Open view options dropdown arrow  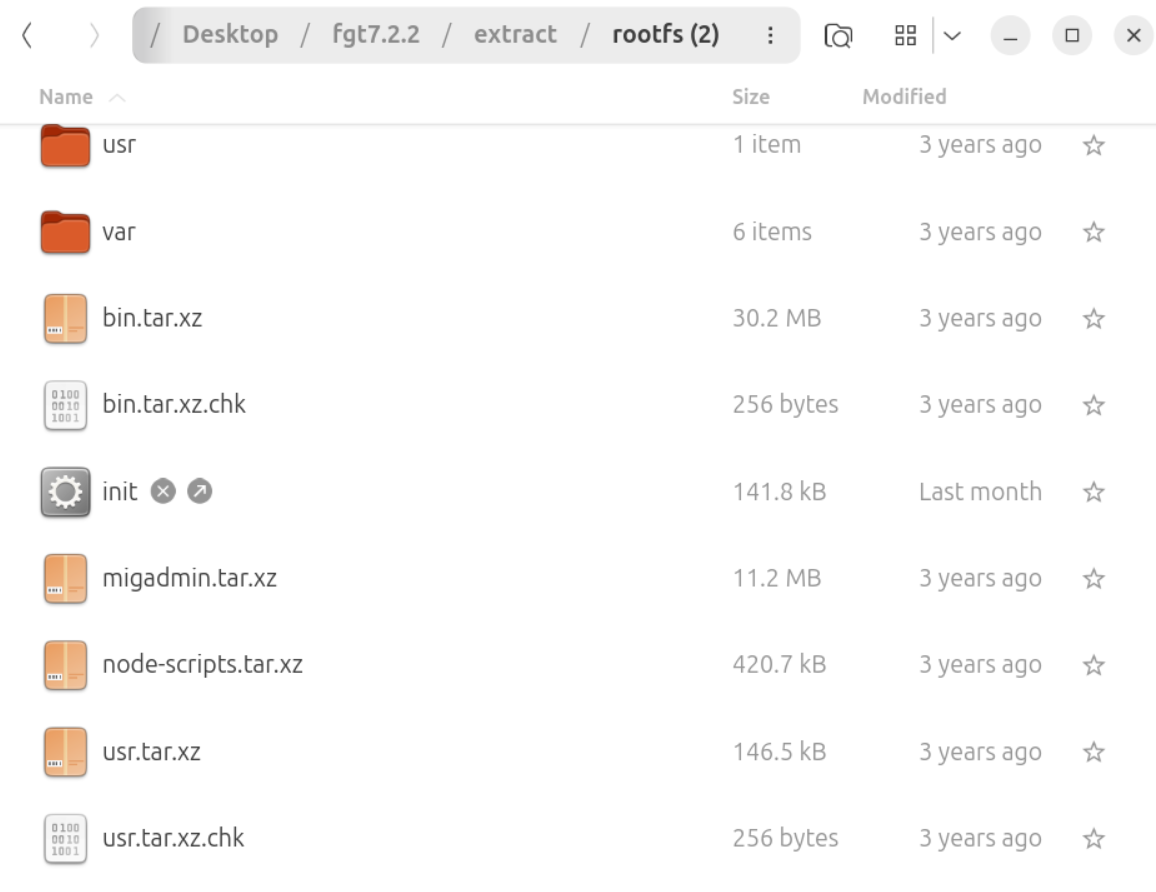(952, 35)
